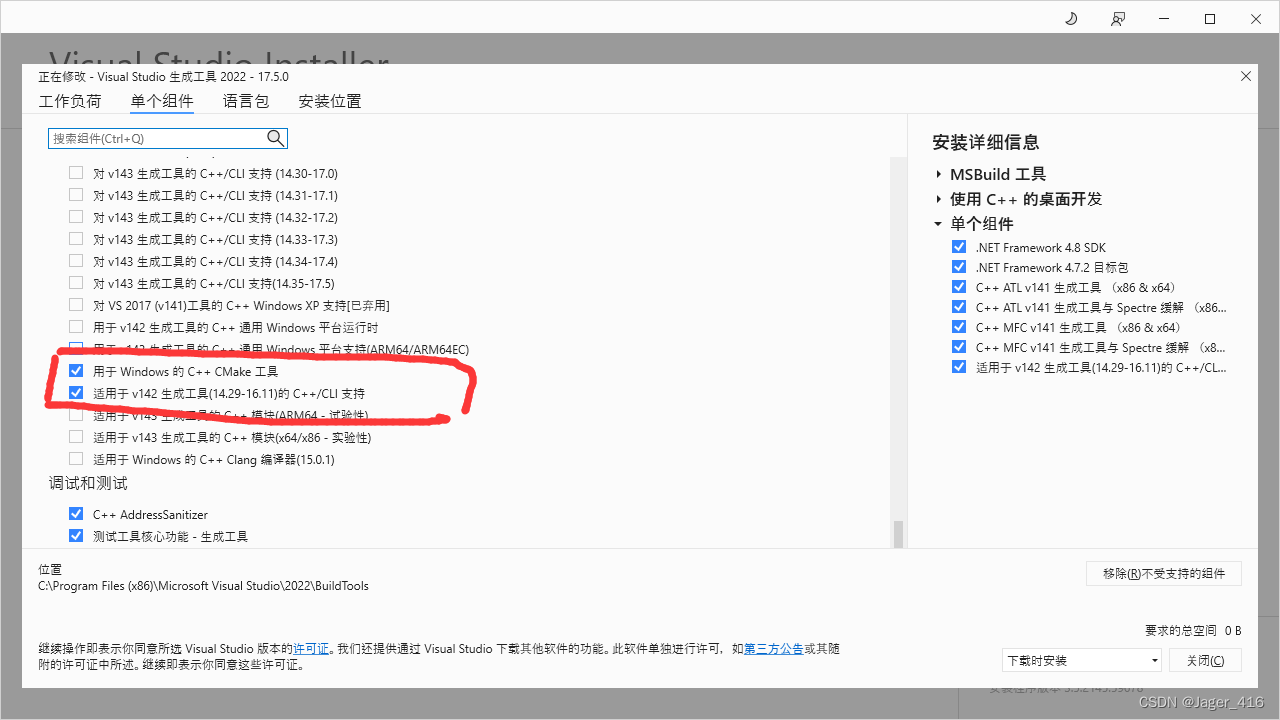Uncheck C++ MFC v141 Spectre 缓解 item
The height and width of the screenshot is (720, 1280).
[x=959, y=347]
